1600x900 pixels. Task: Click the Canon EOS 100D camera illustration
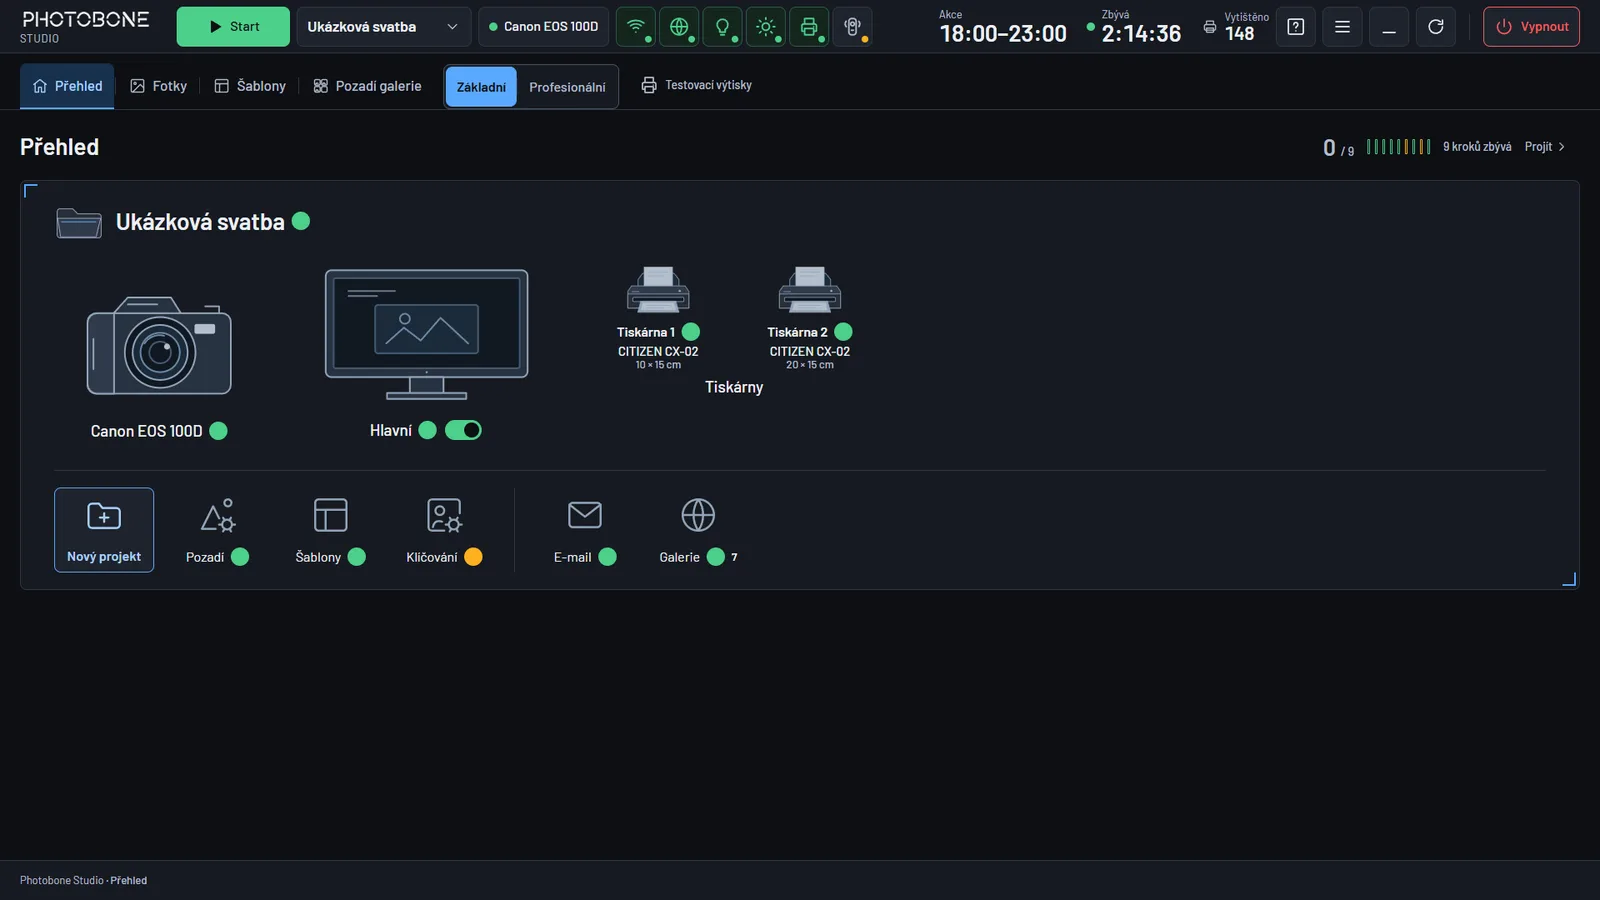pyautogui.click(x=159, y=346)
